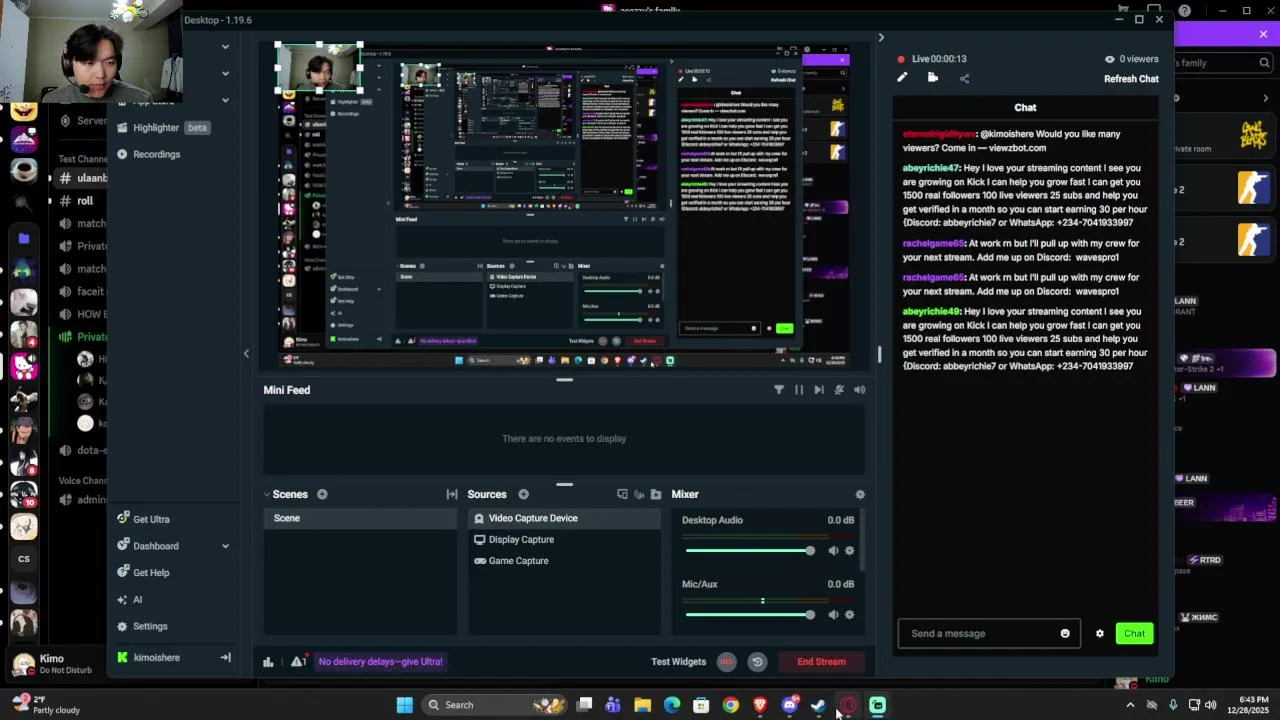
Task: Add a new source with plus icon
Action: pos(523,494)
